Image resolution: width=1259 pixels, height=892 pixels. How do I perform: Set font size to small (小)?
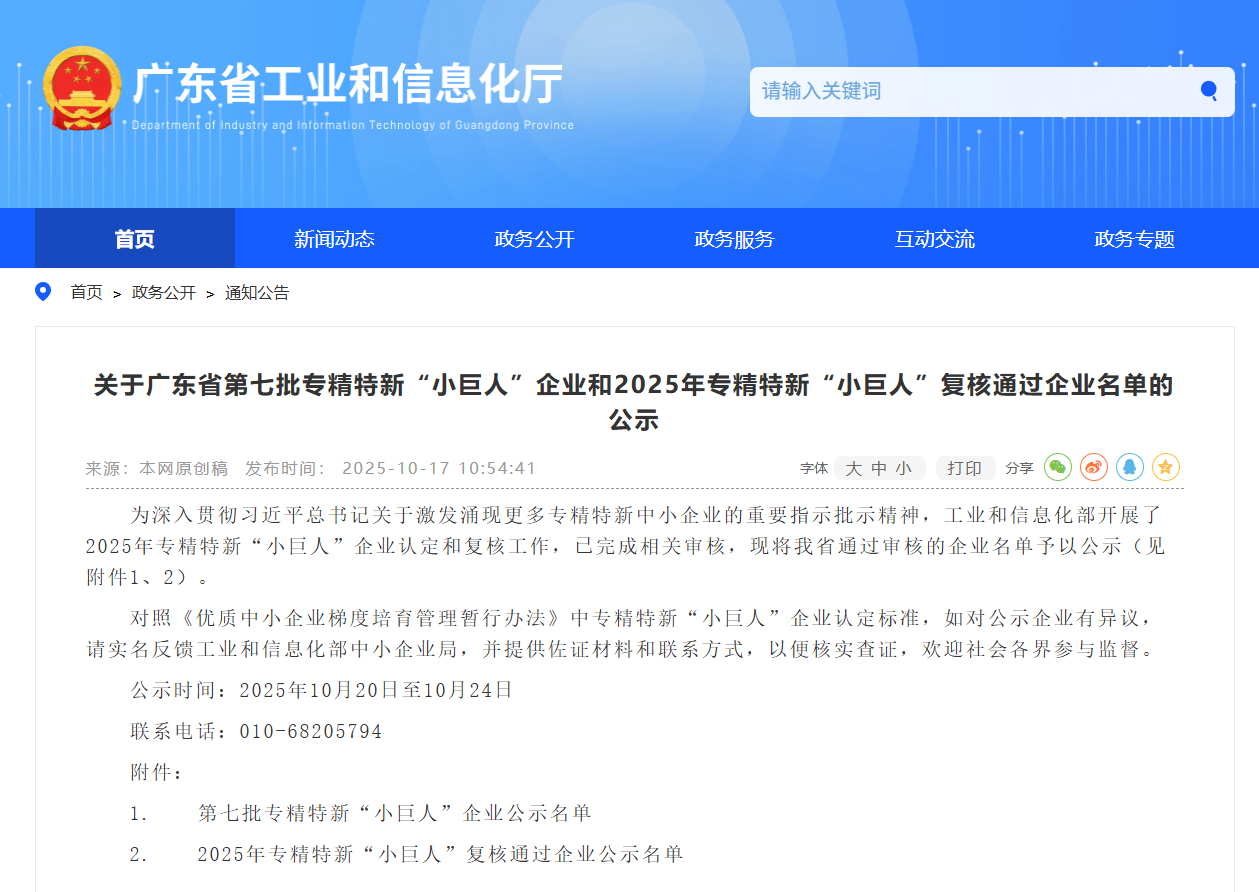[904, 468]
